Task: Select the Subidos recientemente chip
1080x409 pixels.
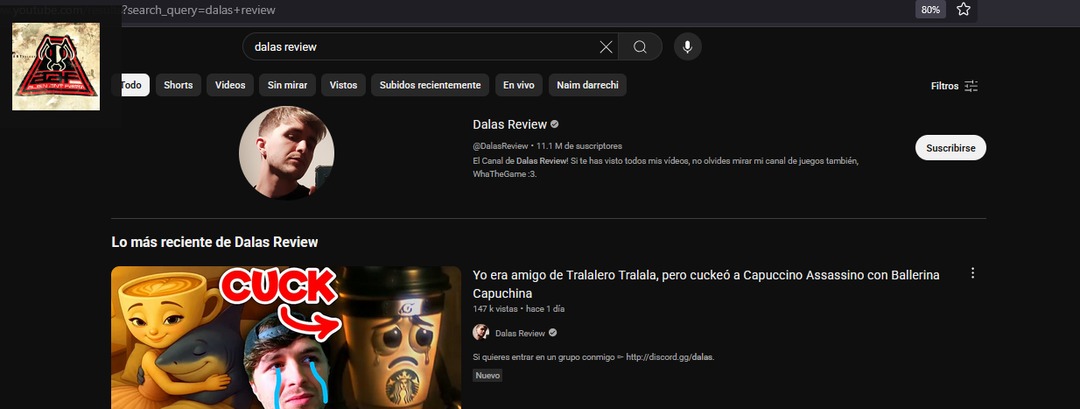Action: (430, 85)
